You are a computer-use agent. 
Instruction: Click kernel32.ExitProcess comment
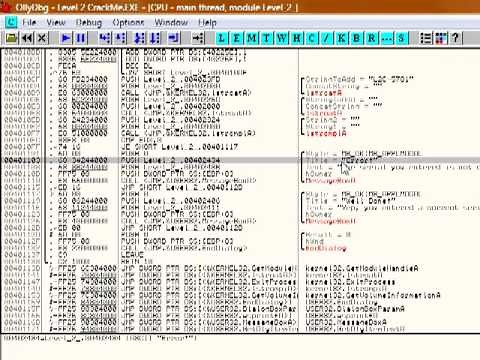[x=350, y=282]
